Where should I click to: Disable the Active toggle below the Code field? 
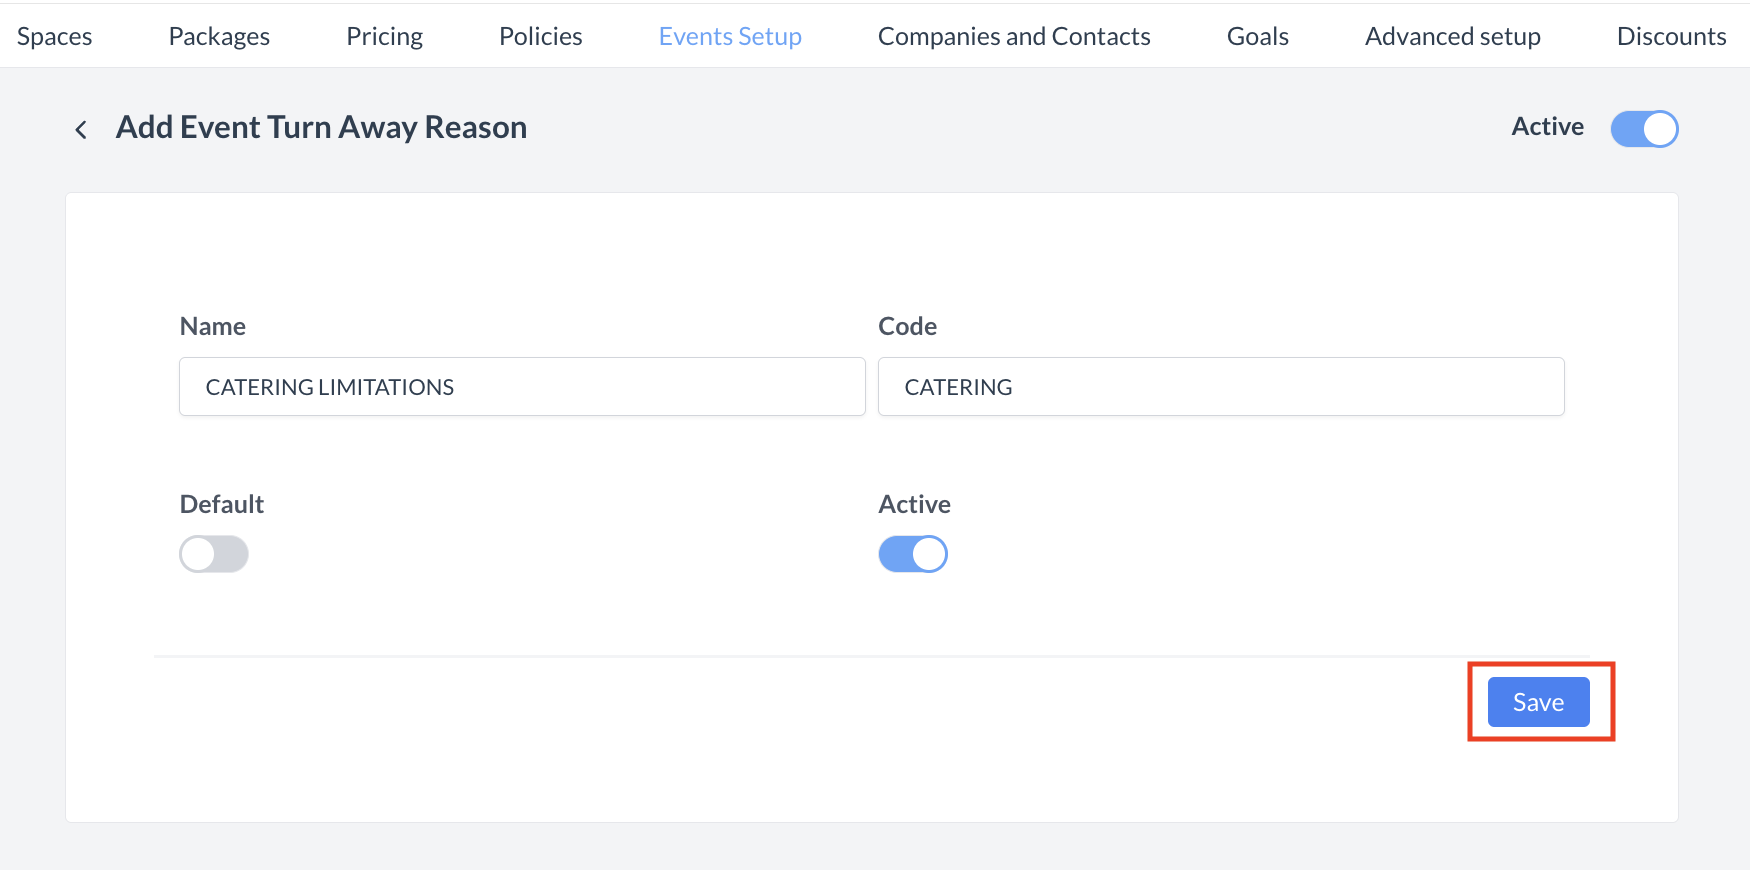913,554
